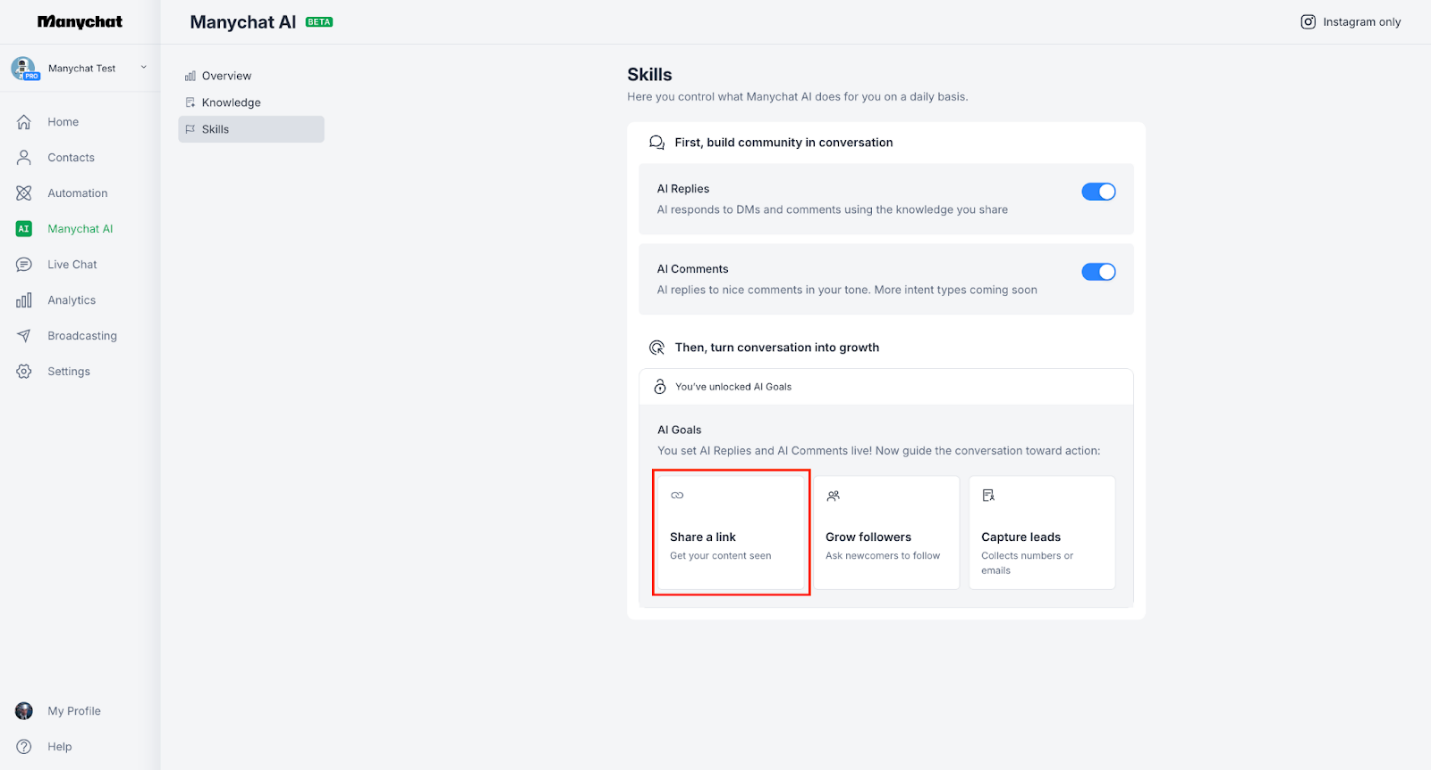Open Broadcasting via its paper plane icon

24,335
